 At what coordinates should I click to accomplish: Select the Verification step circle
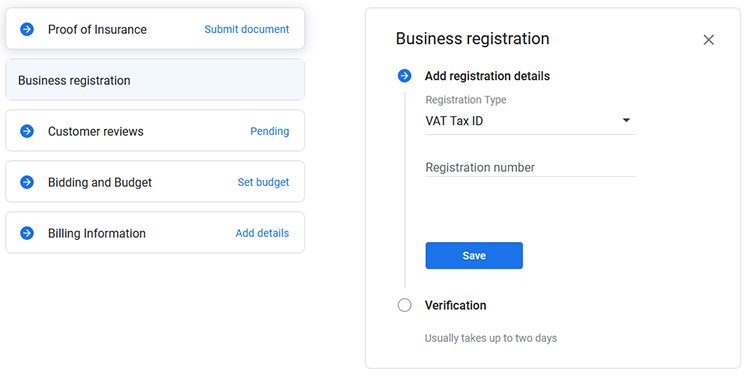pyautogui.click(x=405, y=305)
